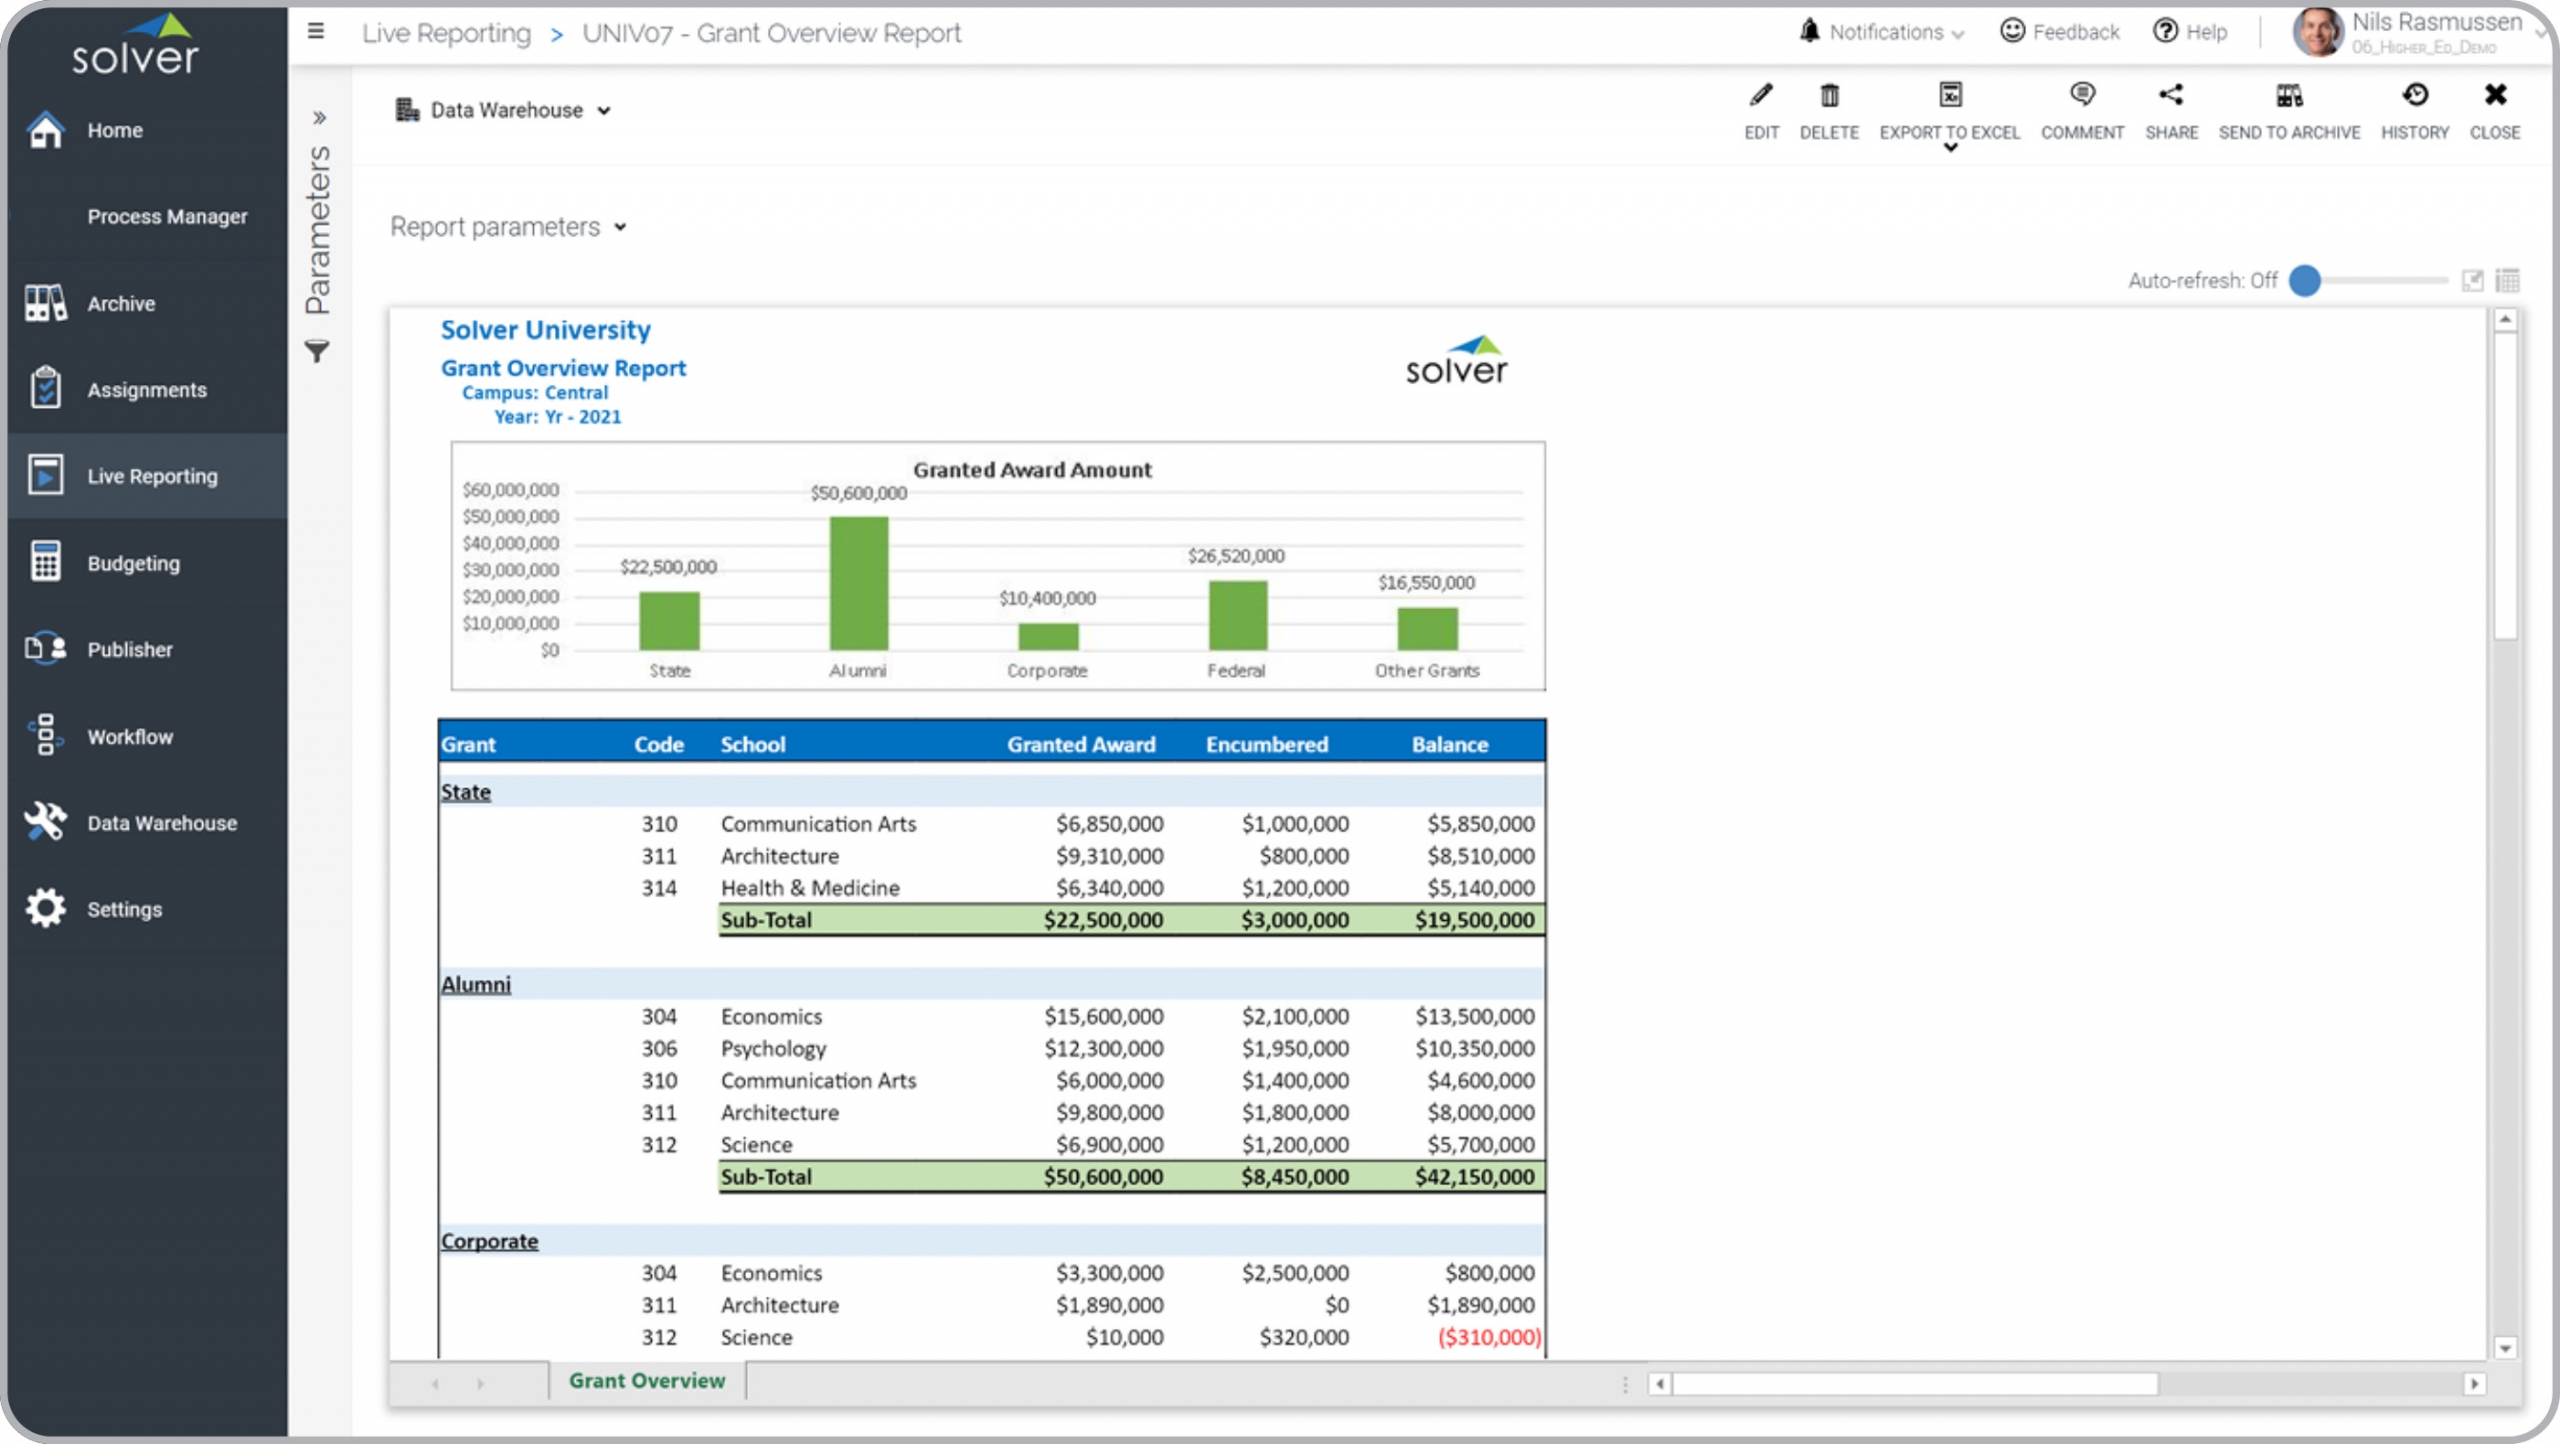
Task: Click the report's vertical scrollbar down arrow
Action: [x=2505, y=1349]
